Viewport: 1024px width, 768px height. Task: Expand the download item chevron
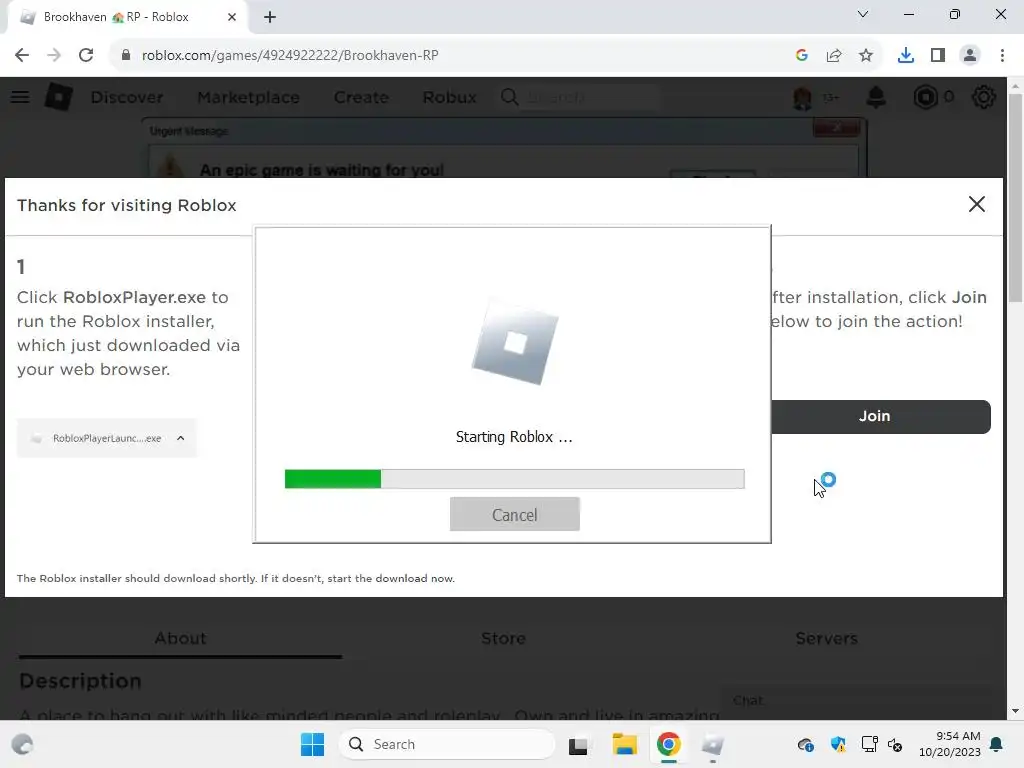(x=181, y=438)
